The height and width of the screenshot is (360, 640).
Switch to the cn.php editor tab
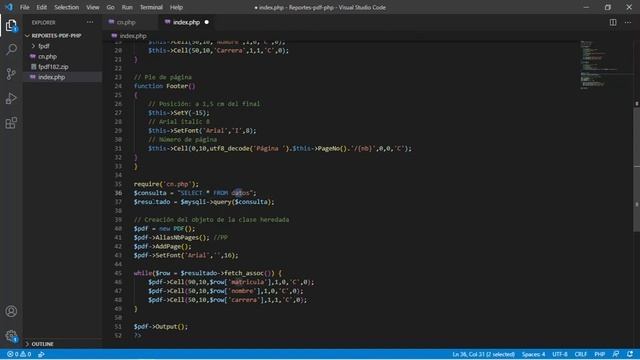coord(130,22)
